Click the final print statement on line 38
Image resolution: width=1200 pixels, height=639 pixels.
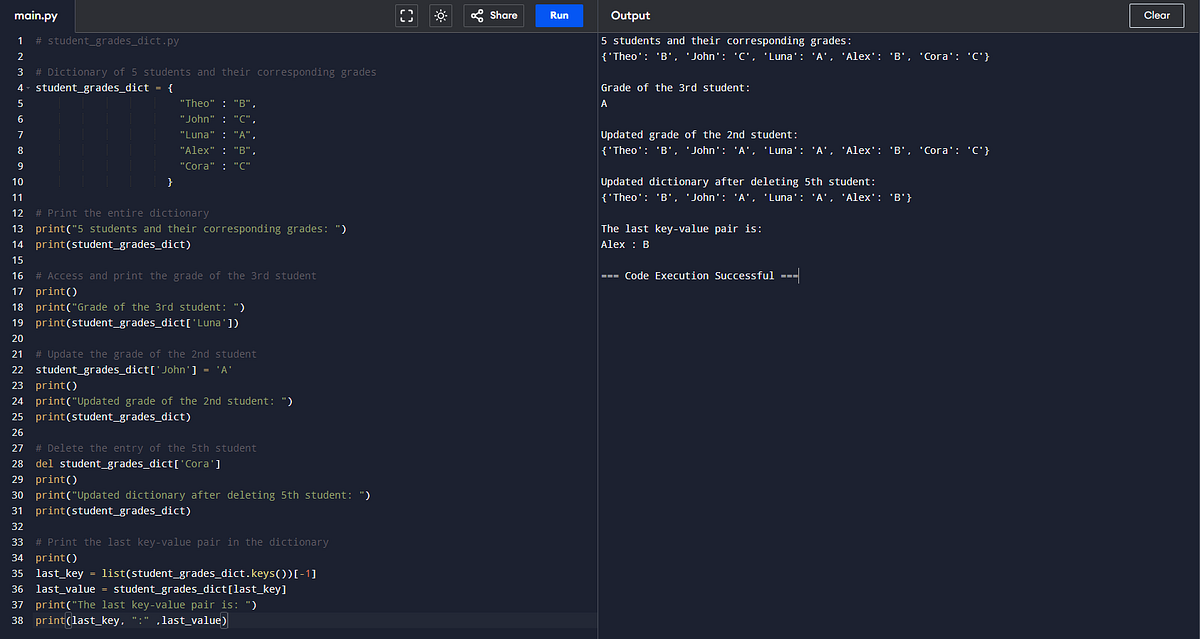[130, 620]
